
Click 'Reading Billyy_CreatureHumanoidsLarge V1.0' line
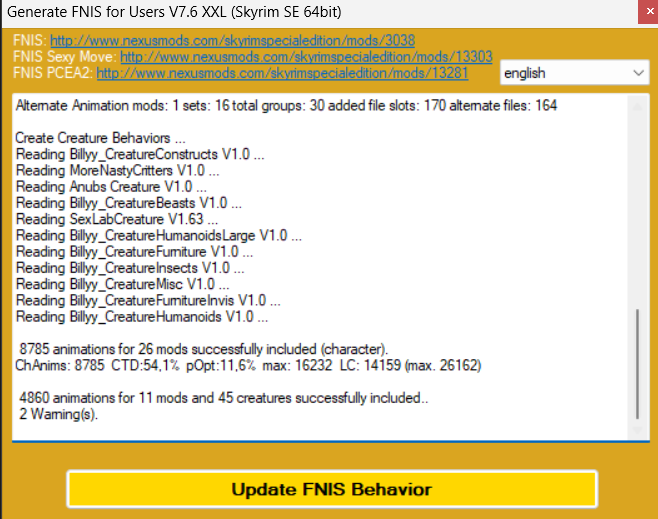pos(159,236)
